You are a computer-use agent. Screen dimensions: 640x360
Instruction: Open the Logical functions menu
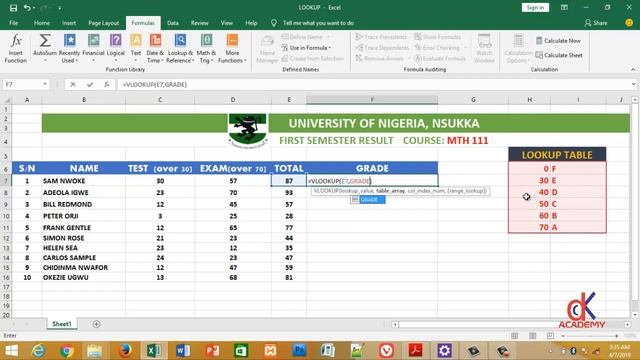[x=116, y=49]
